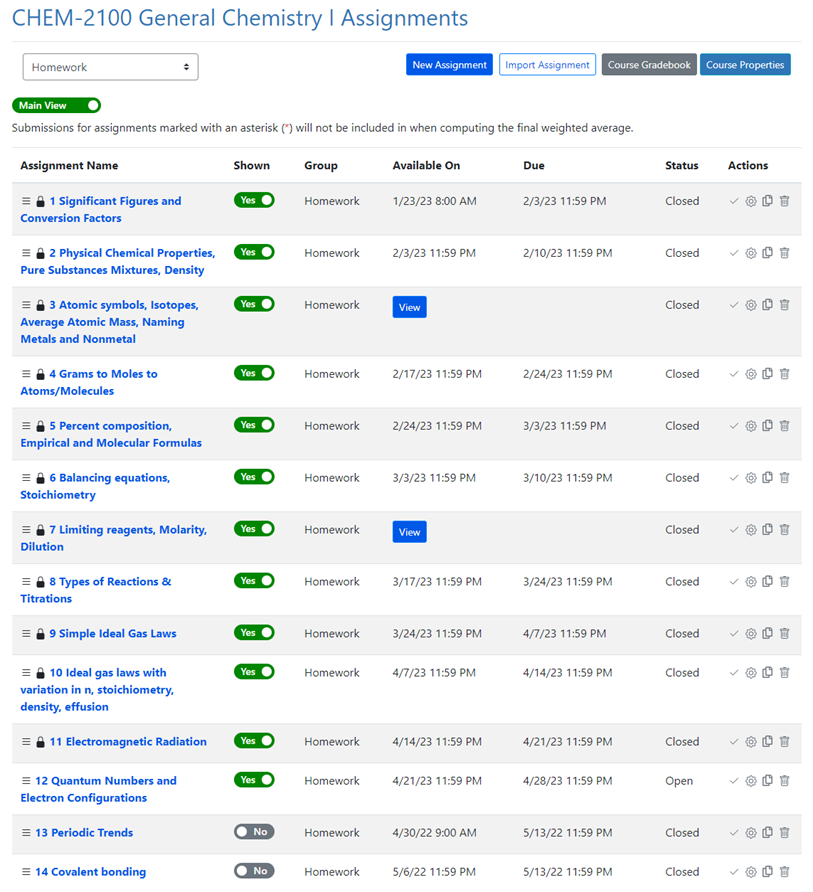
Task: Click the New Assignment button
Action: click(449, 65)
